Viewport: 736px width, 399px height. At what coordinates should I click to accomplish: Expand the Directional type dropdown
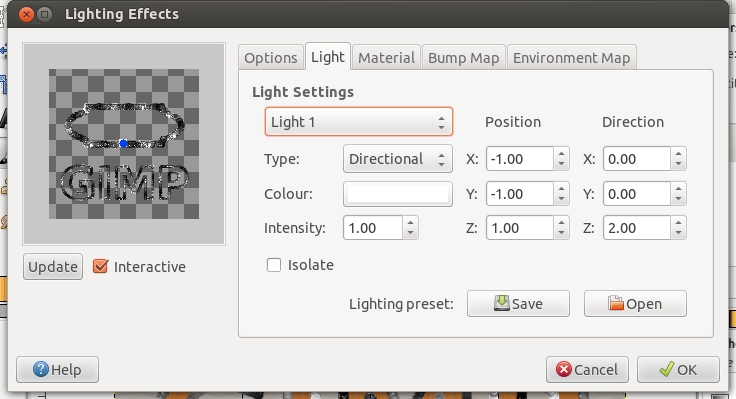point(398,159)
